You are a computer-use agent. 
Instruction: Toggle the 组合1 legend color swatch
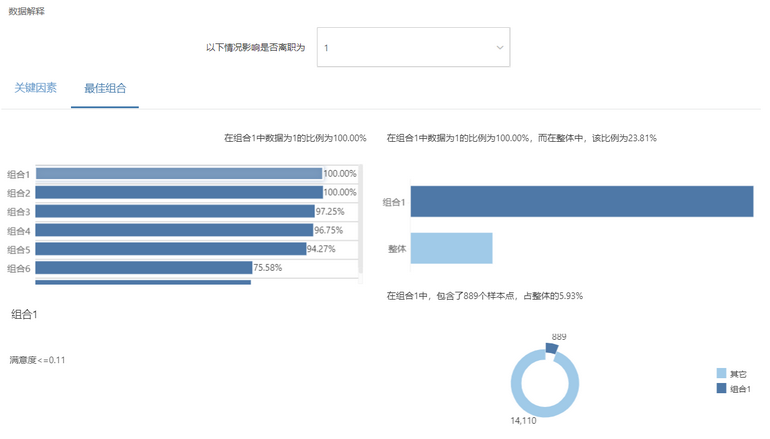click(721, 388)
